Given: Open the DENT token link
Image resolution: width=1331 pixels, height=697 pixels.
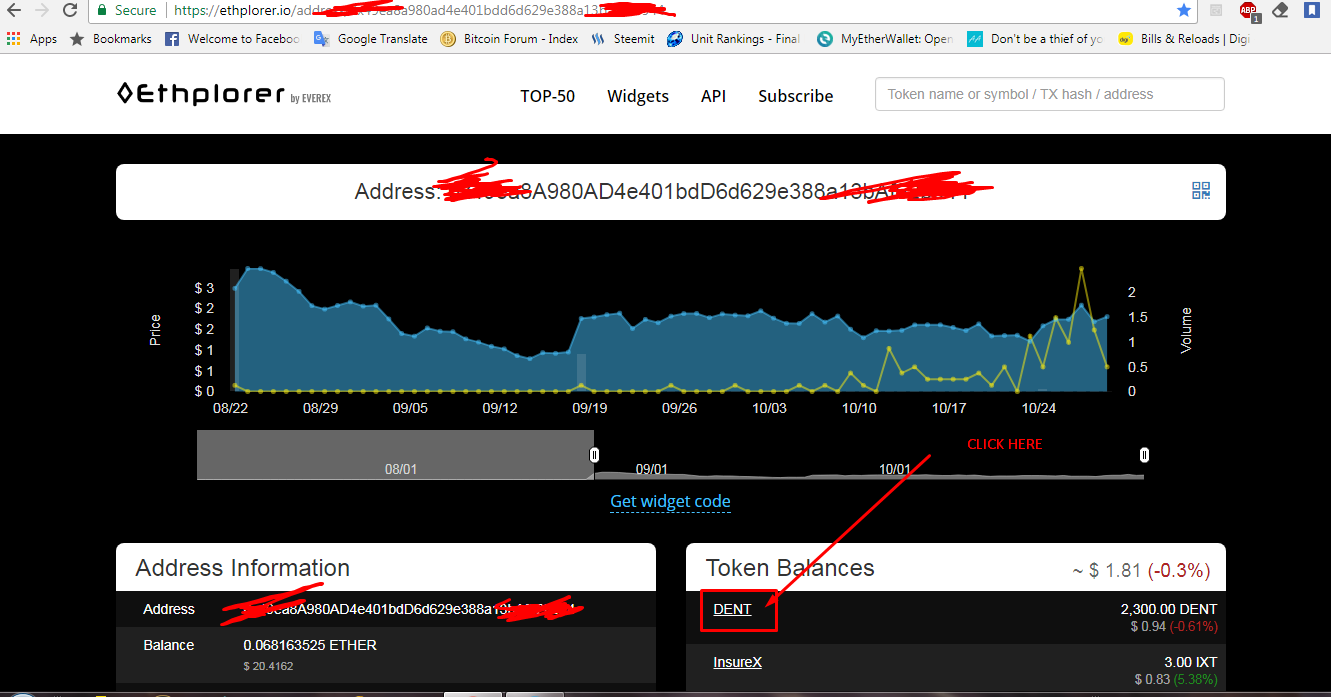Looking at the screenshot, I should (x=732, y=609).
